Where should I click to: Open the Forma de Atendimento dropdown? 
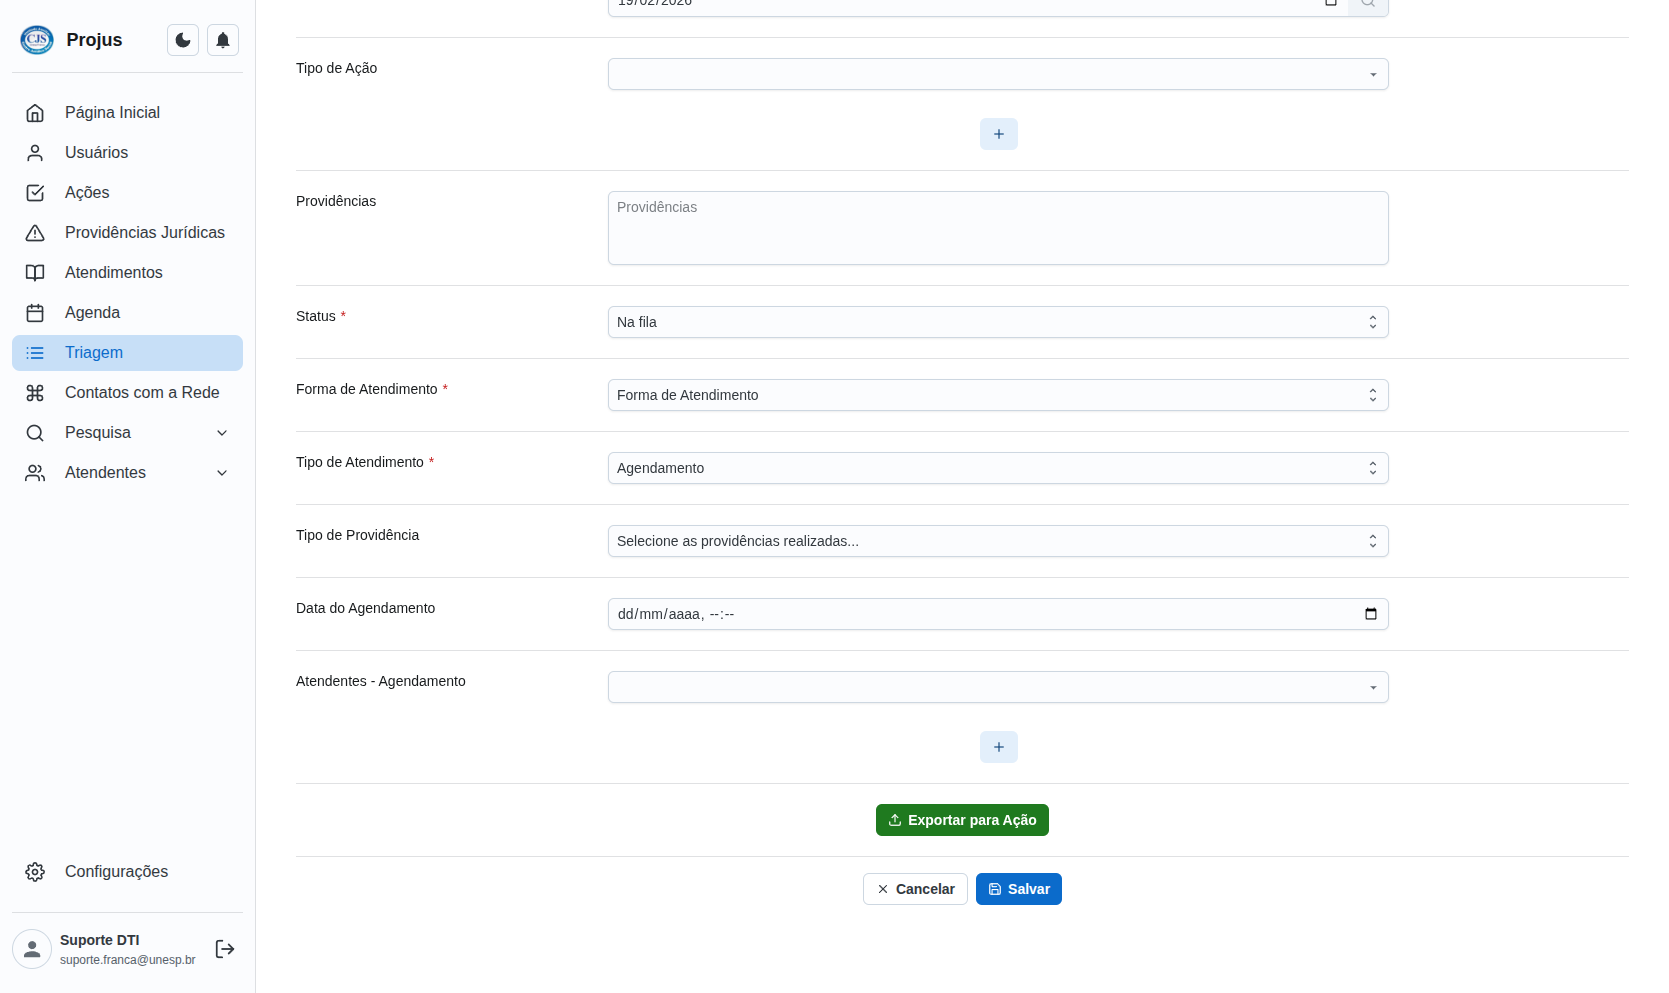(x=997, y=395)
